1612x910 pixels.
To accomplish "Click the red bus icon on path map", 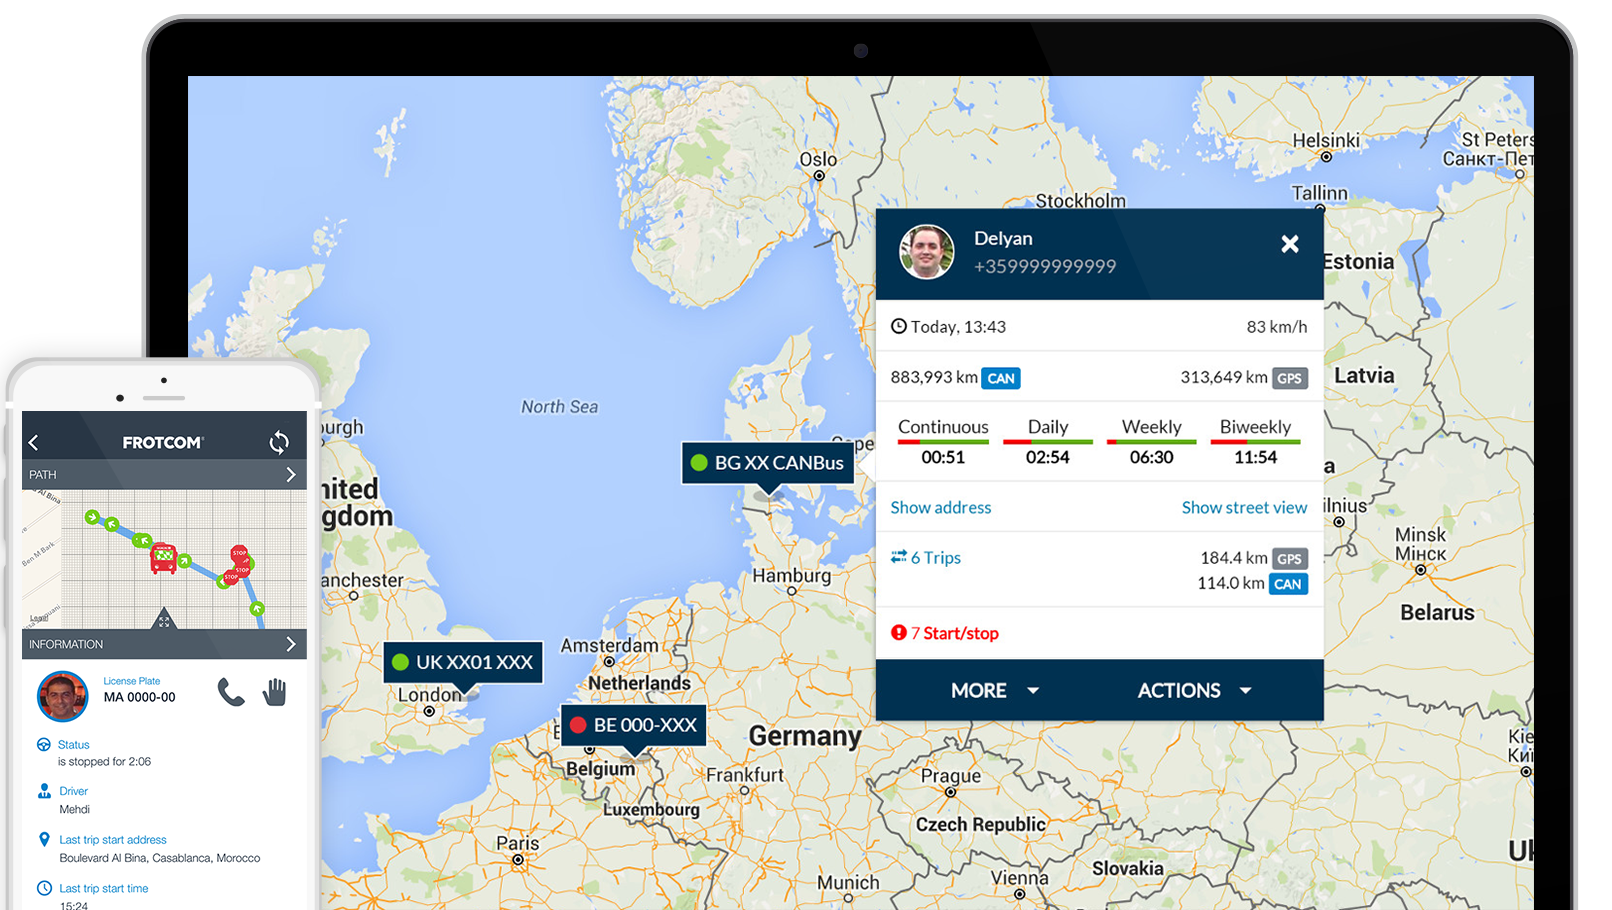I will click(163, 558).
